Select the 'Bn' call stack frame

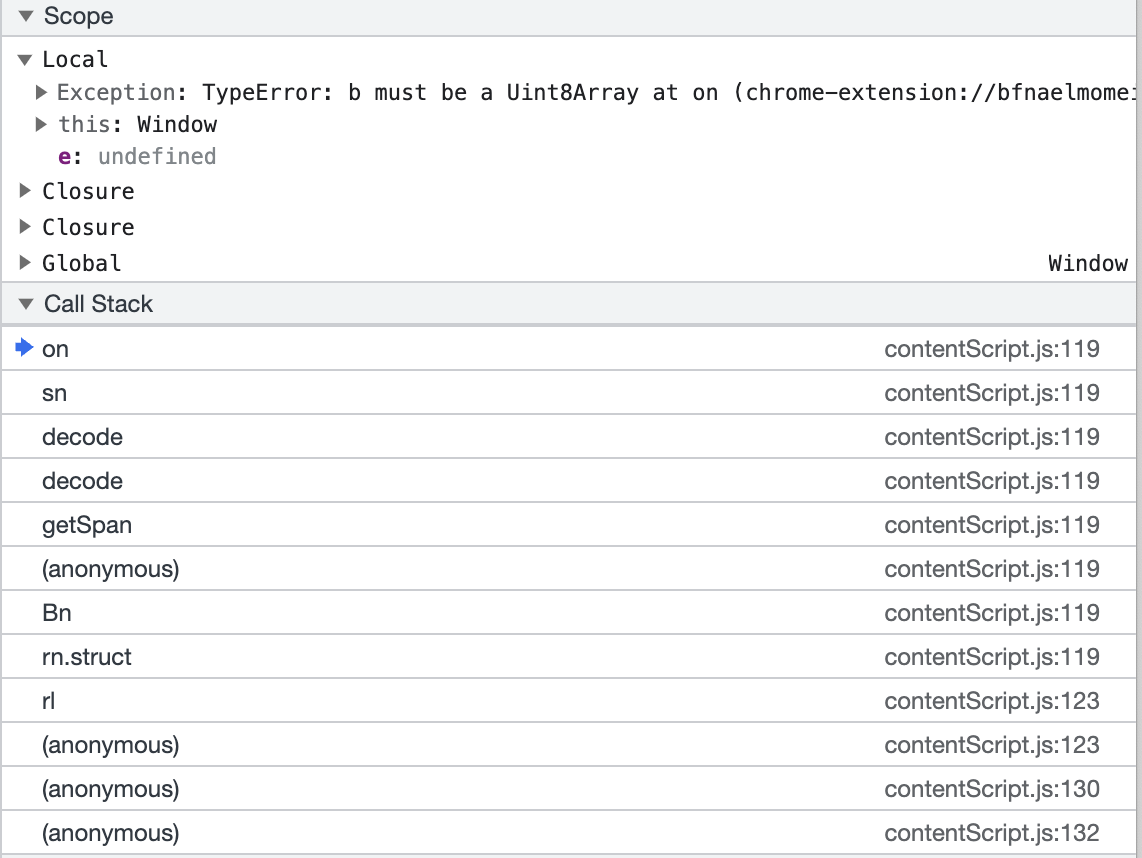click(x=57, y=613)
